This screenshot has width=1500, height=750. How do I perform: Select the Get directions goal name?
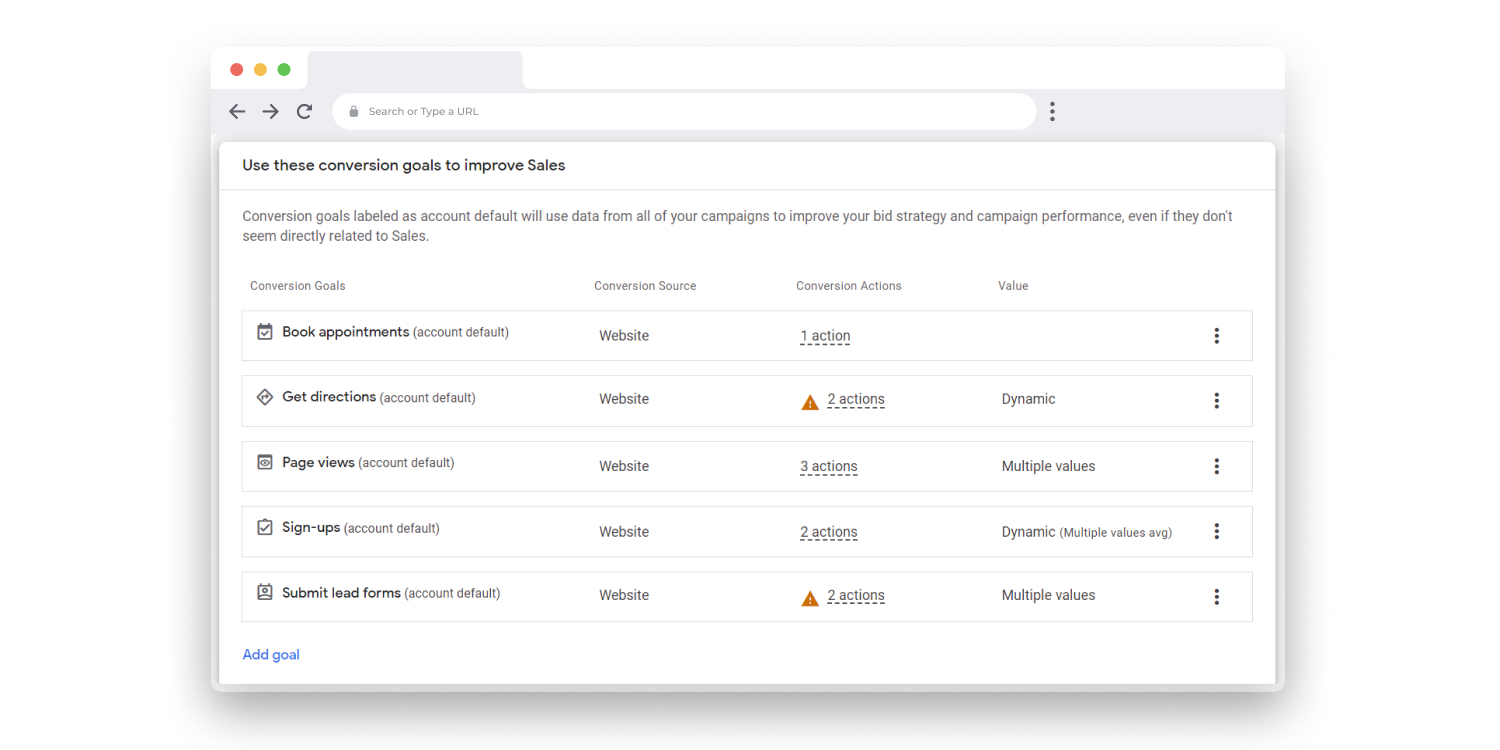[329, 397]
